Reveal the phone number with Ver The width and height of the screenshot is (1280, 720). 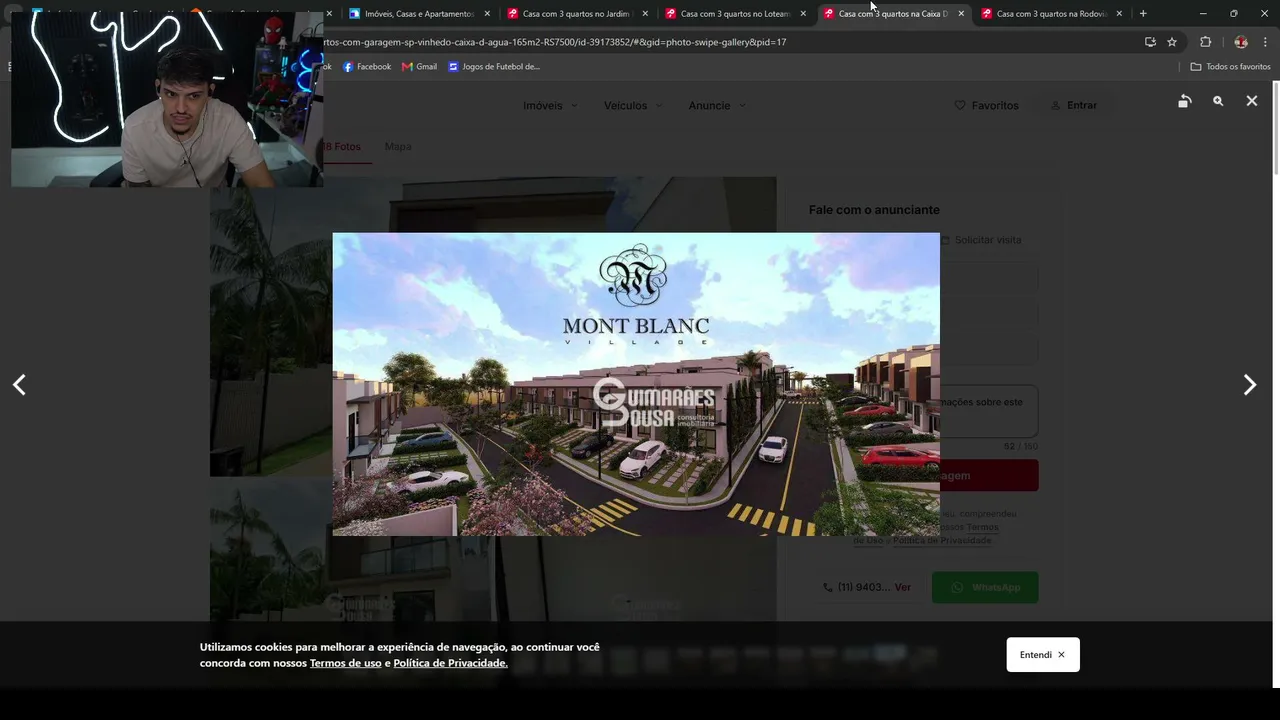pos(902,587)
